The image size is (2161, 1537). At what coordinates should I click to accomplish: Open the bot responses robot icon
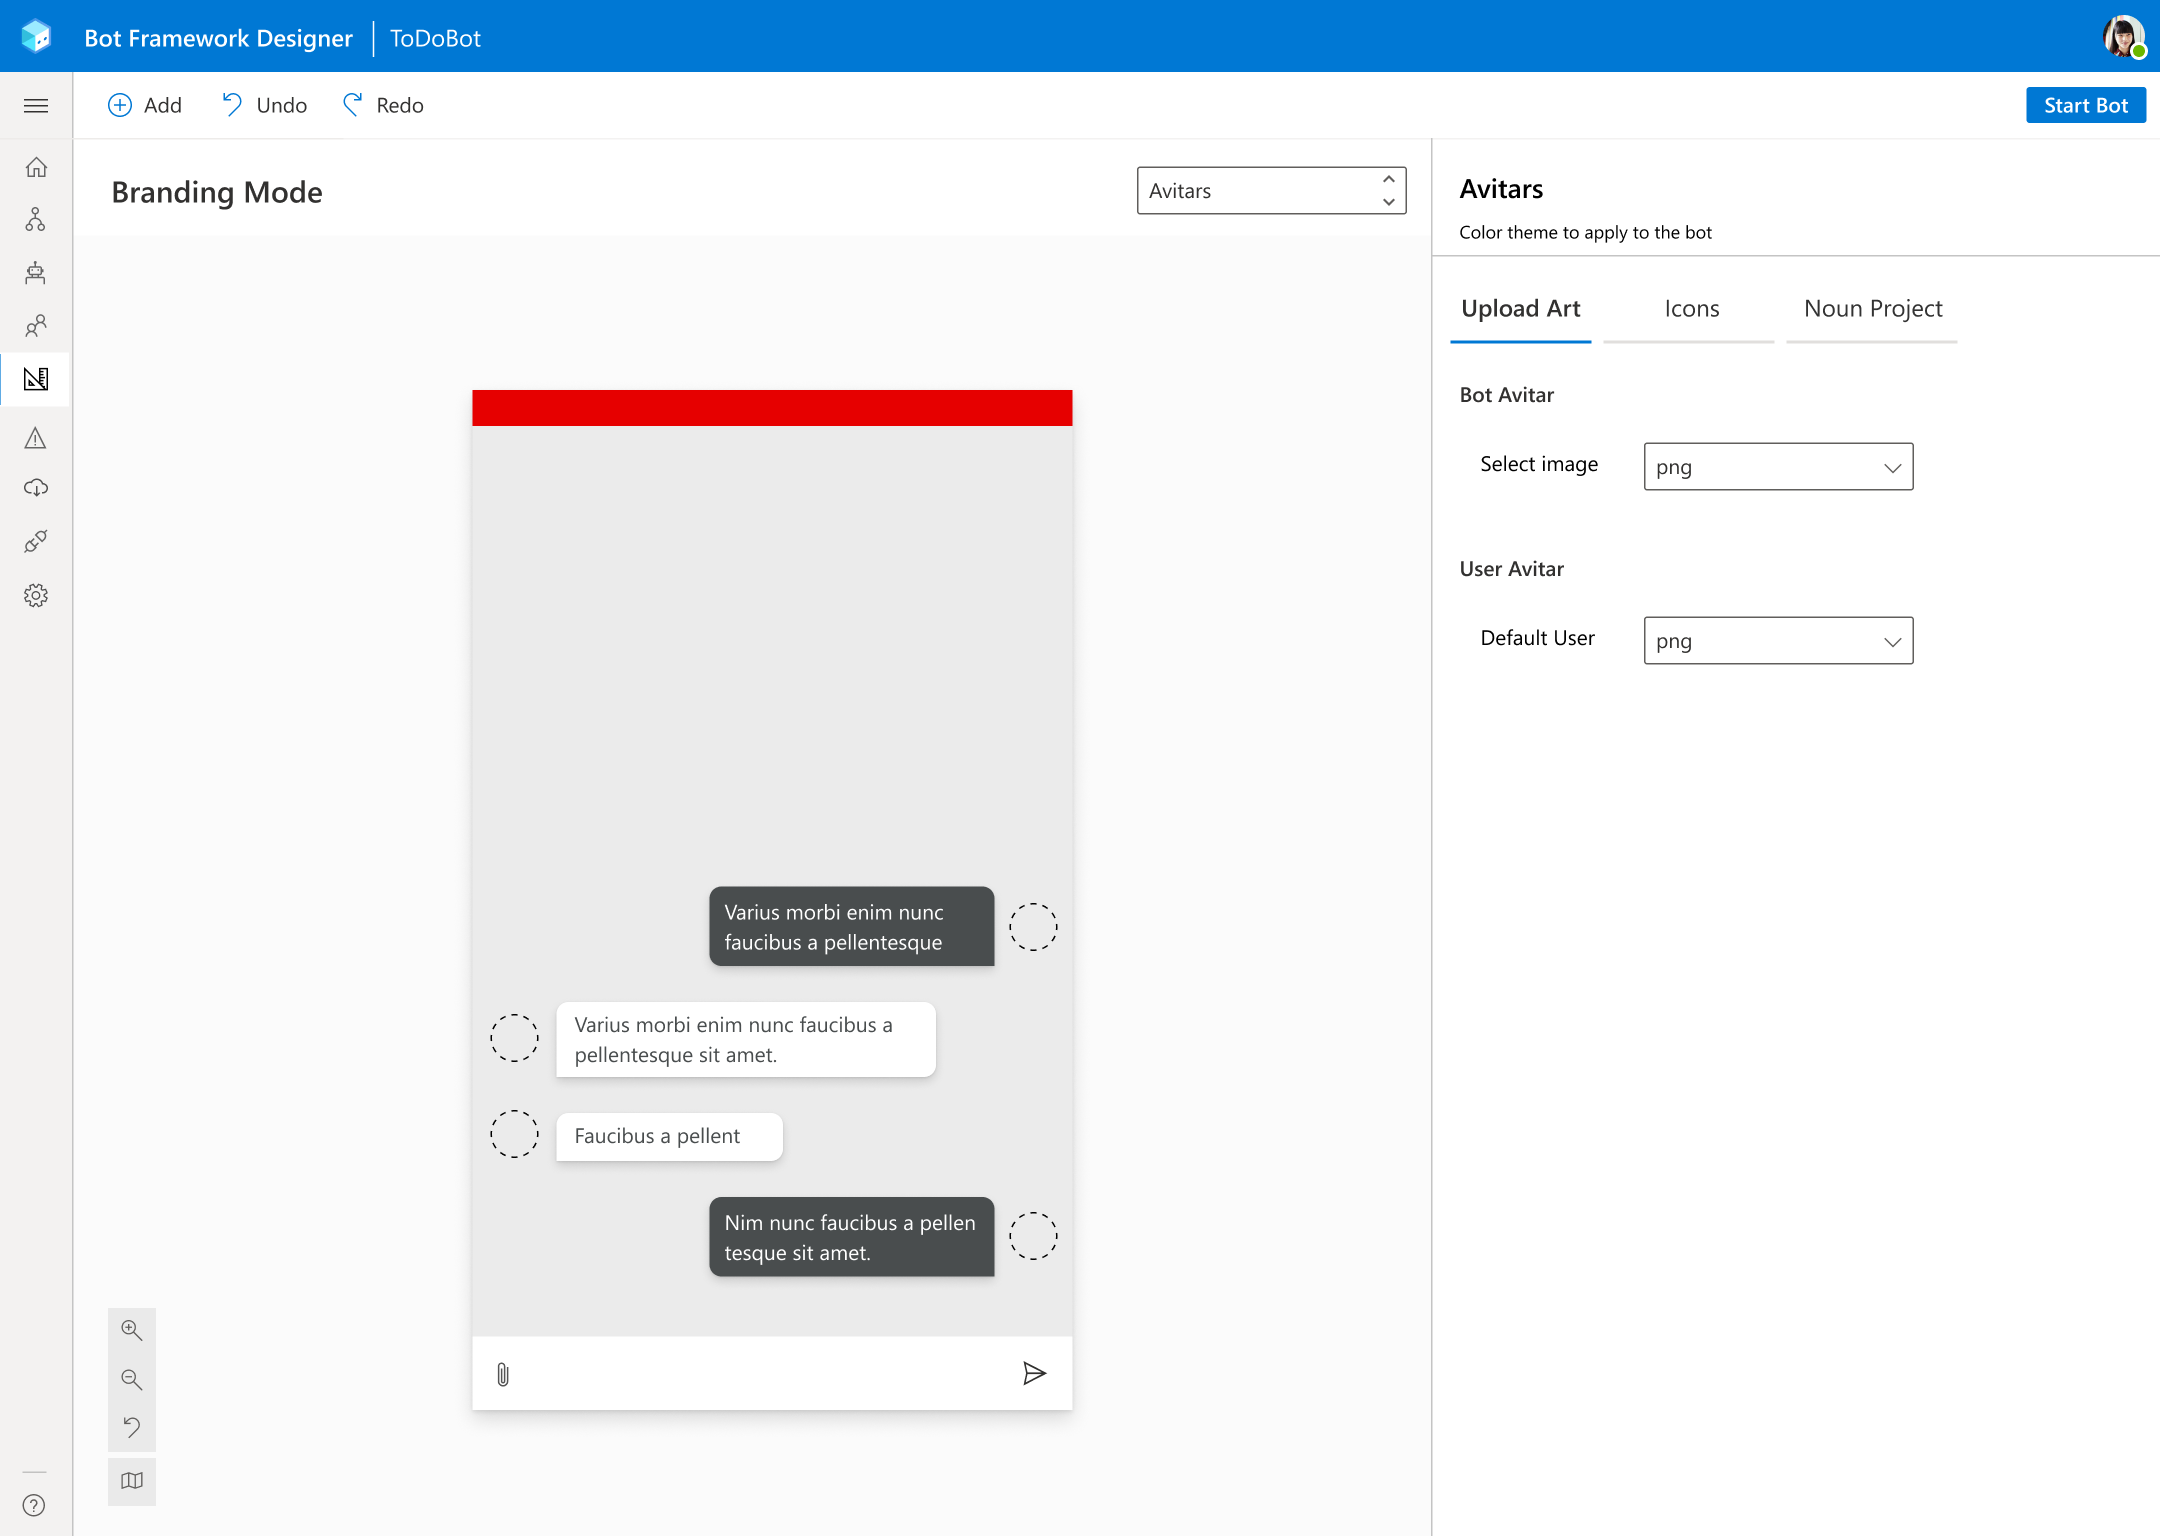point(36,272)
